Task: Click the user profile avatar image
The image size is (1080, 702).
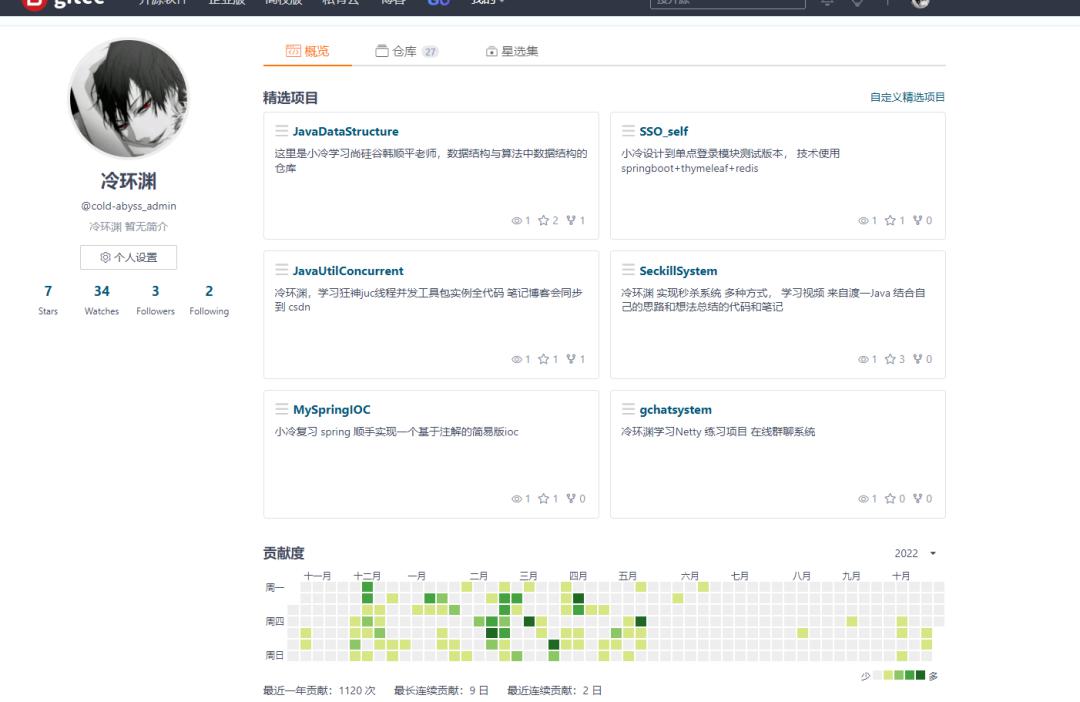Action: [129, 99]
